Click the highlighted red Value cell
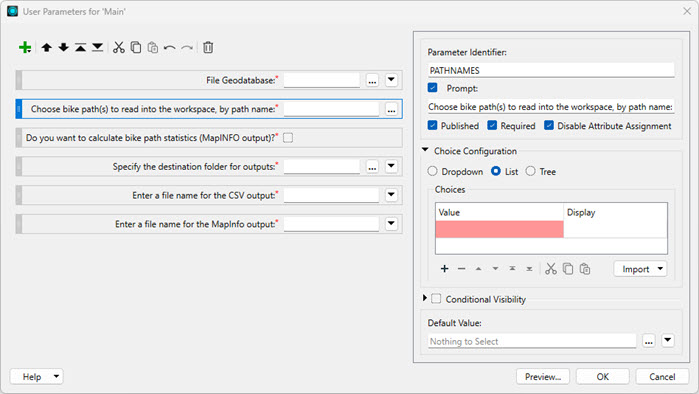The height and width of the screenshot is (394, 699). (500, 229)
